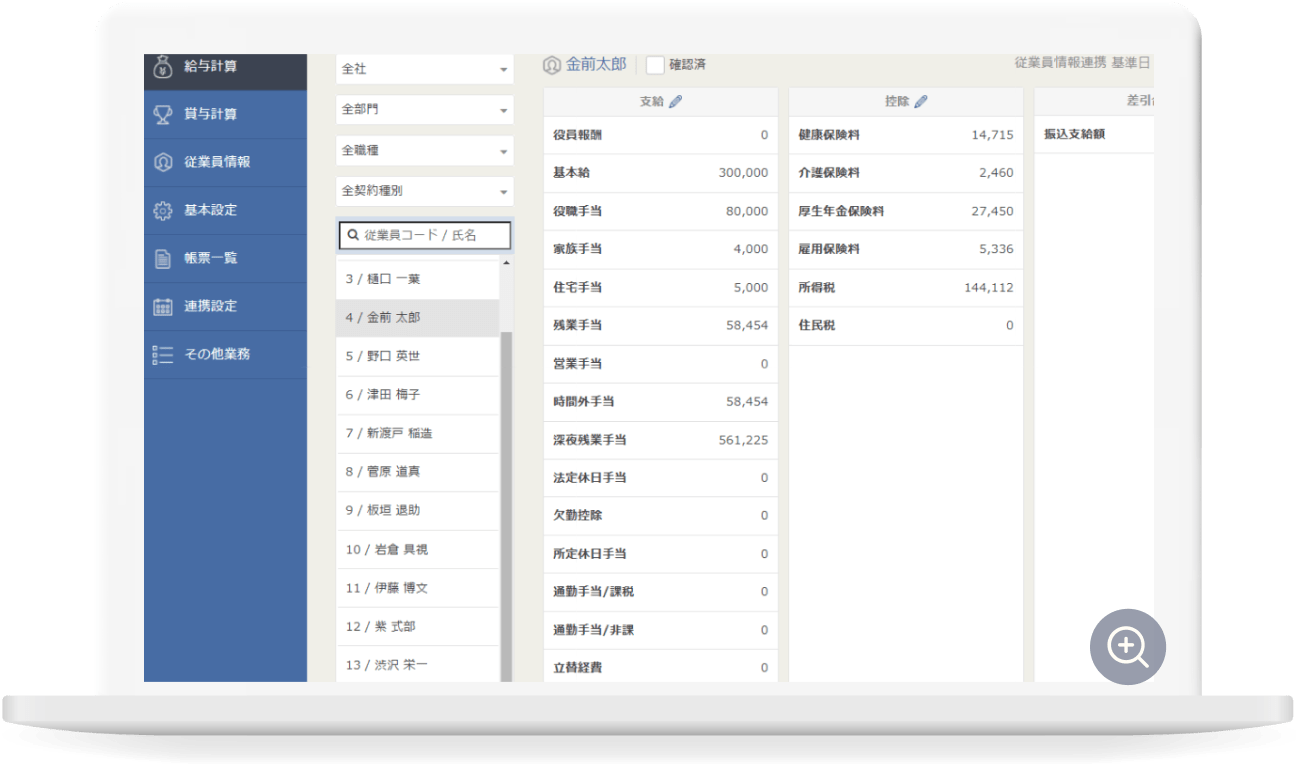The image size is (1296, 764).
Task: Click the 住宅手当 amount 5,000
Action: click(751, 287)
